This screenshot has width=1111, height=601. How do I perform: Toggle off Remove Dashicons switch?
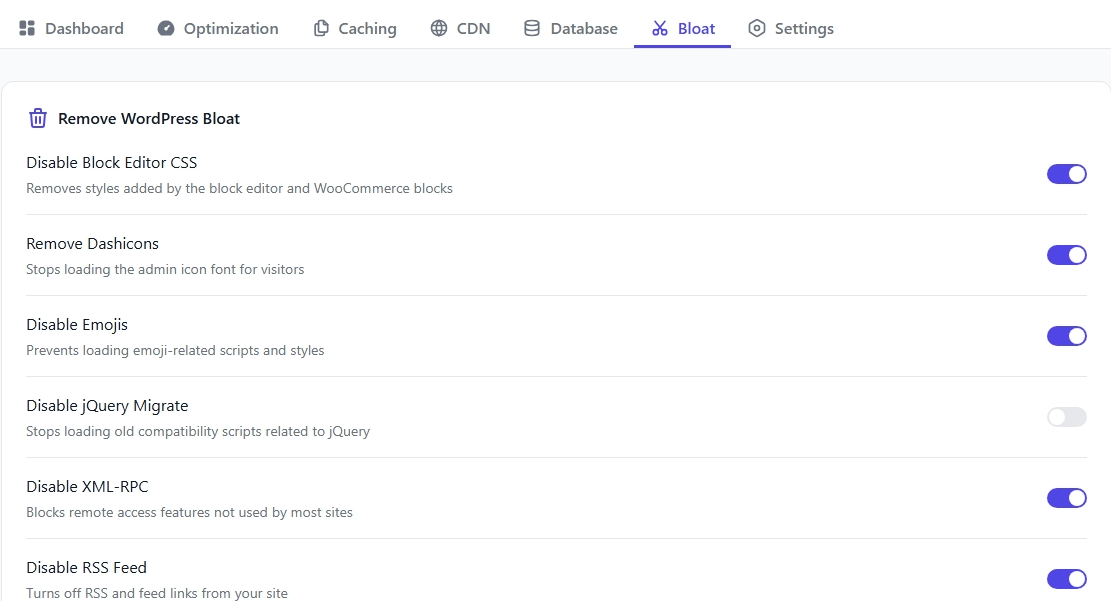(1066, 255)
